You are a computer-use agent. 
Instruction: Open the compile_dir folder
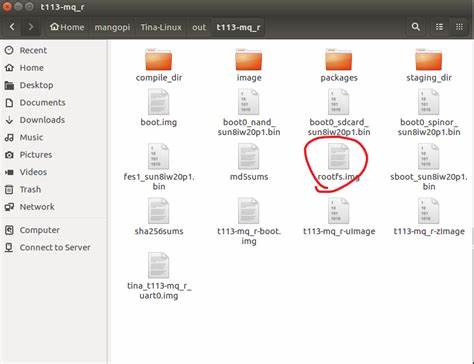click(159, 60)
